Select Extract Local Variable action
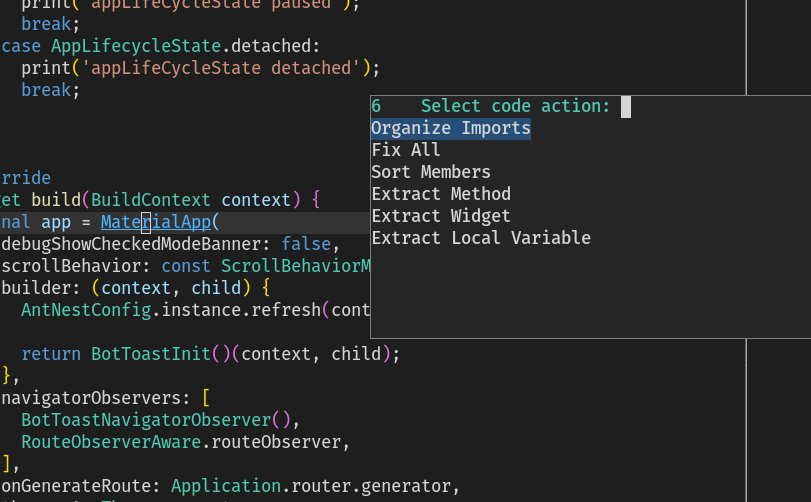The height and width of the screenshot is (502, 811). [x=481, y=238]
